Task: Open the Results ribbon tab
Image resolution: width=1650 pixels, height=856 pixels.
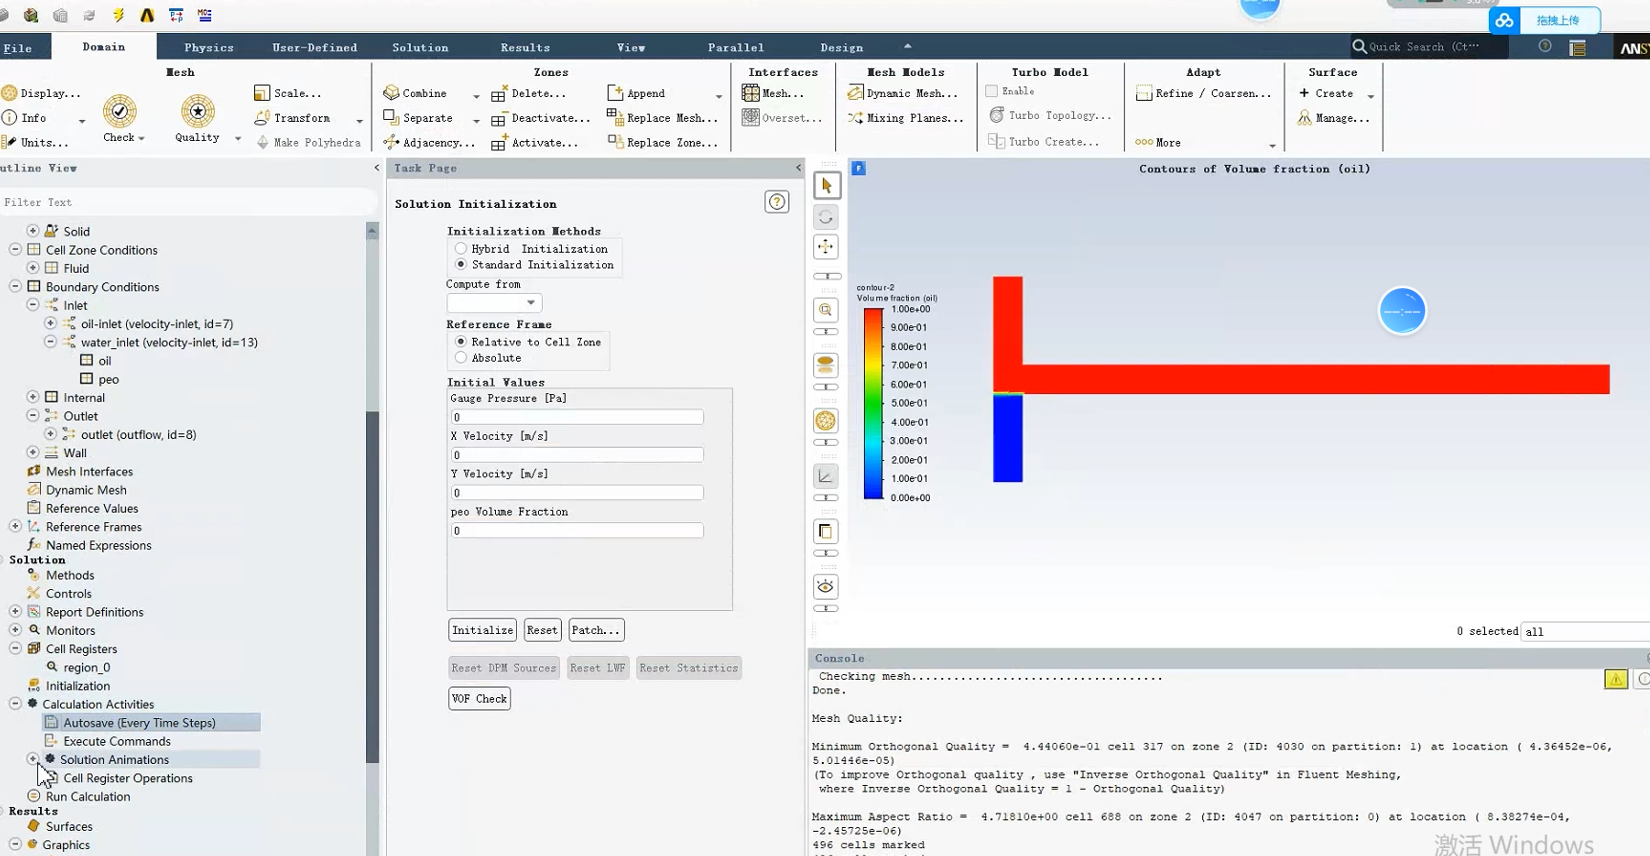Action: [x=525, y=47]
